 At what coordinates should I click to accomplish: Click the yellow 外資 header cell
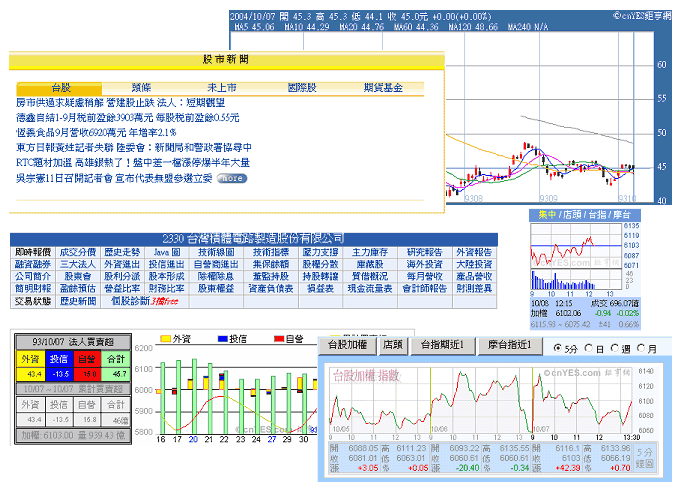pyautogui.click(x=30, y=359)
